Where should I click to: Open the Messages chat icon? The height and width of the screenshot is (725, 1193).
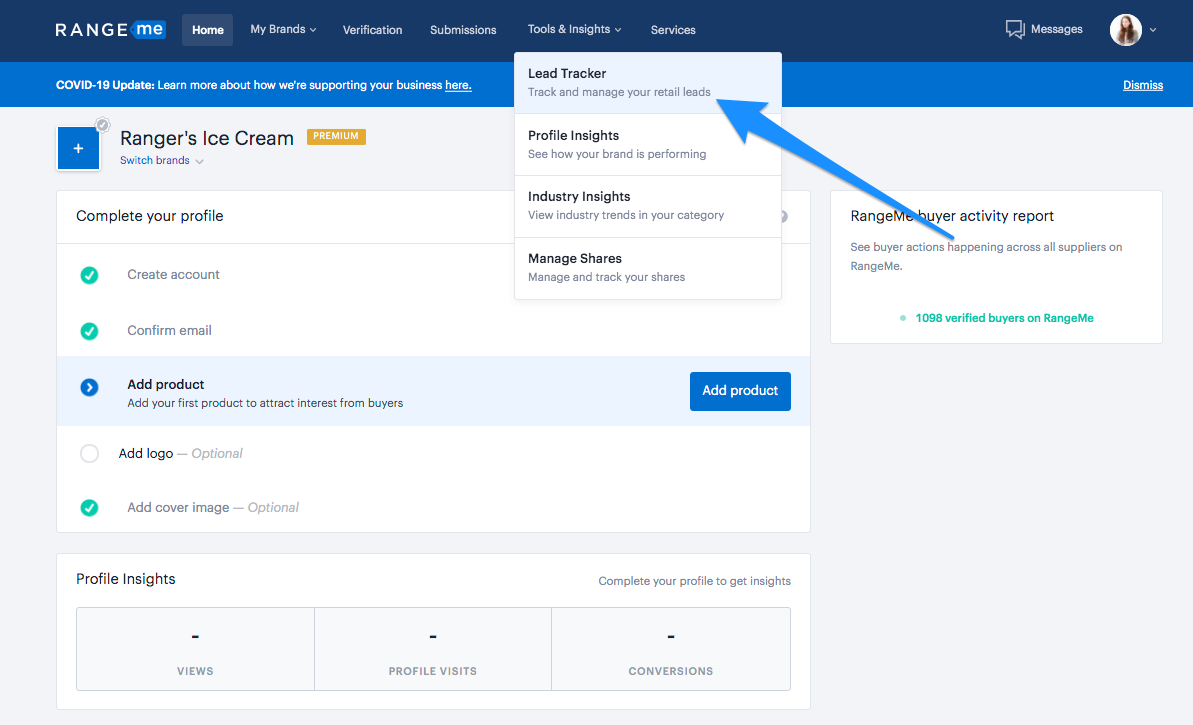click(x=1015, y=30)
